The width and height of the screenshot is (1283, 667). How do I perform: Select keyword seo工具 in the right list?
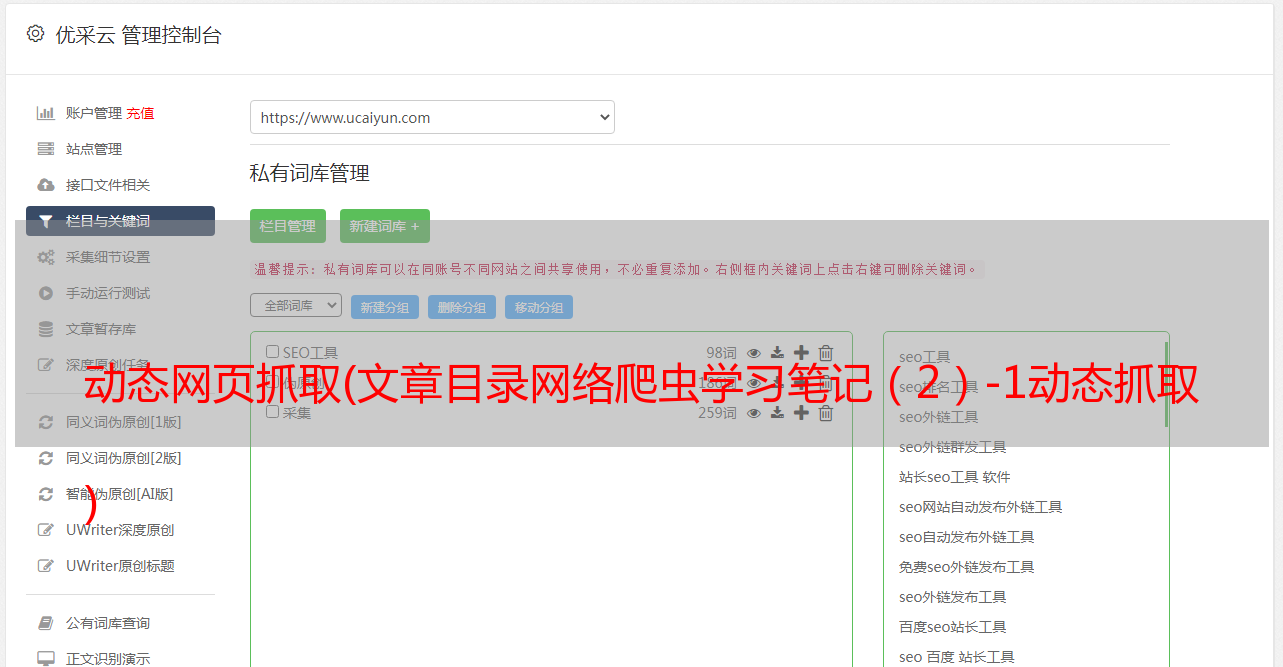pos(925,357)
